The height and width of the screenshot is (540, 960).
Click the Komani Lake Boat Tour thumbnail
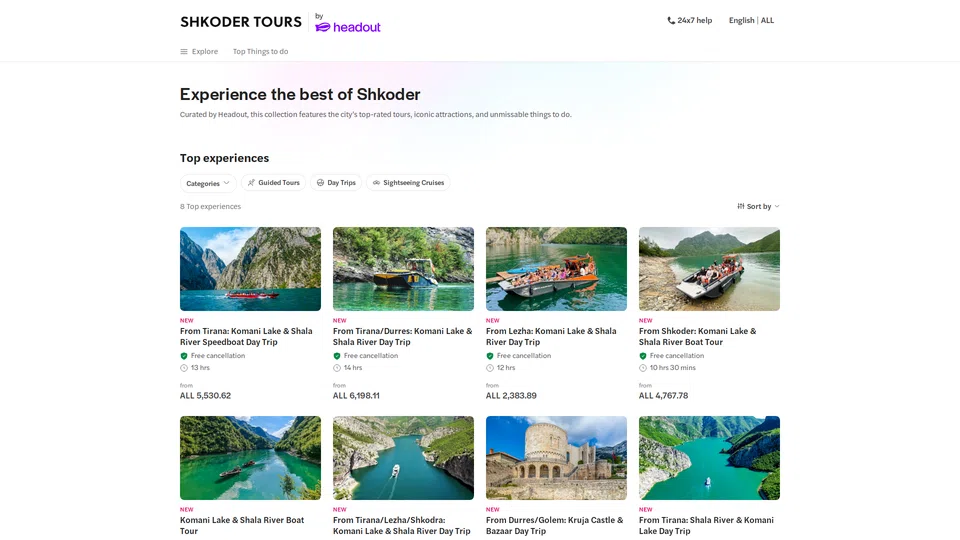pos(250,458)
